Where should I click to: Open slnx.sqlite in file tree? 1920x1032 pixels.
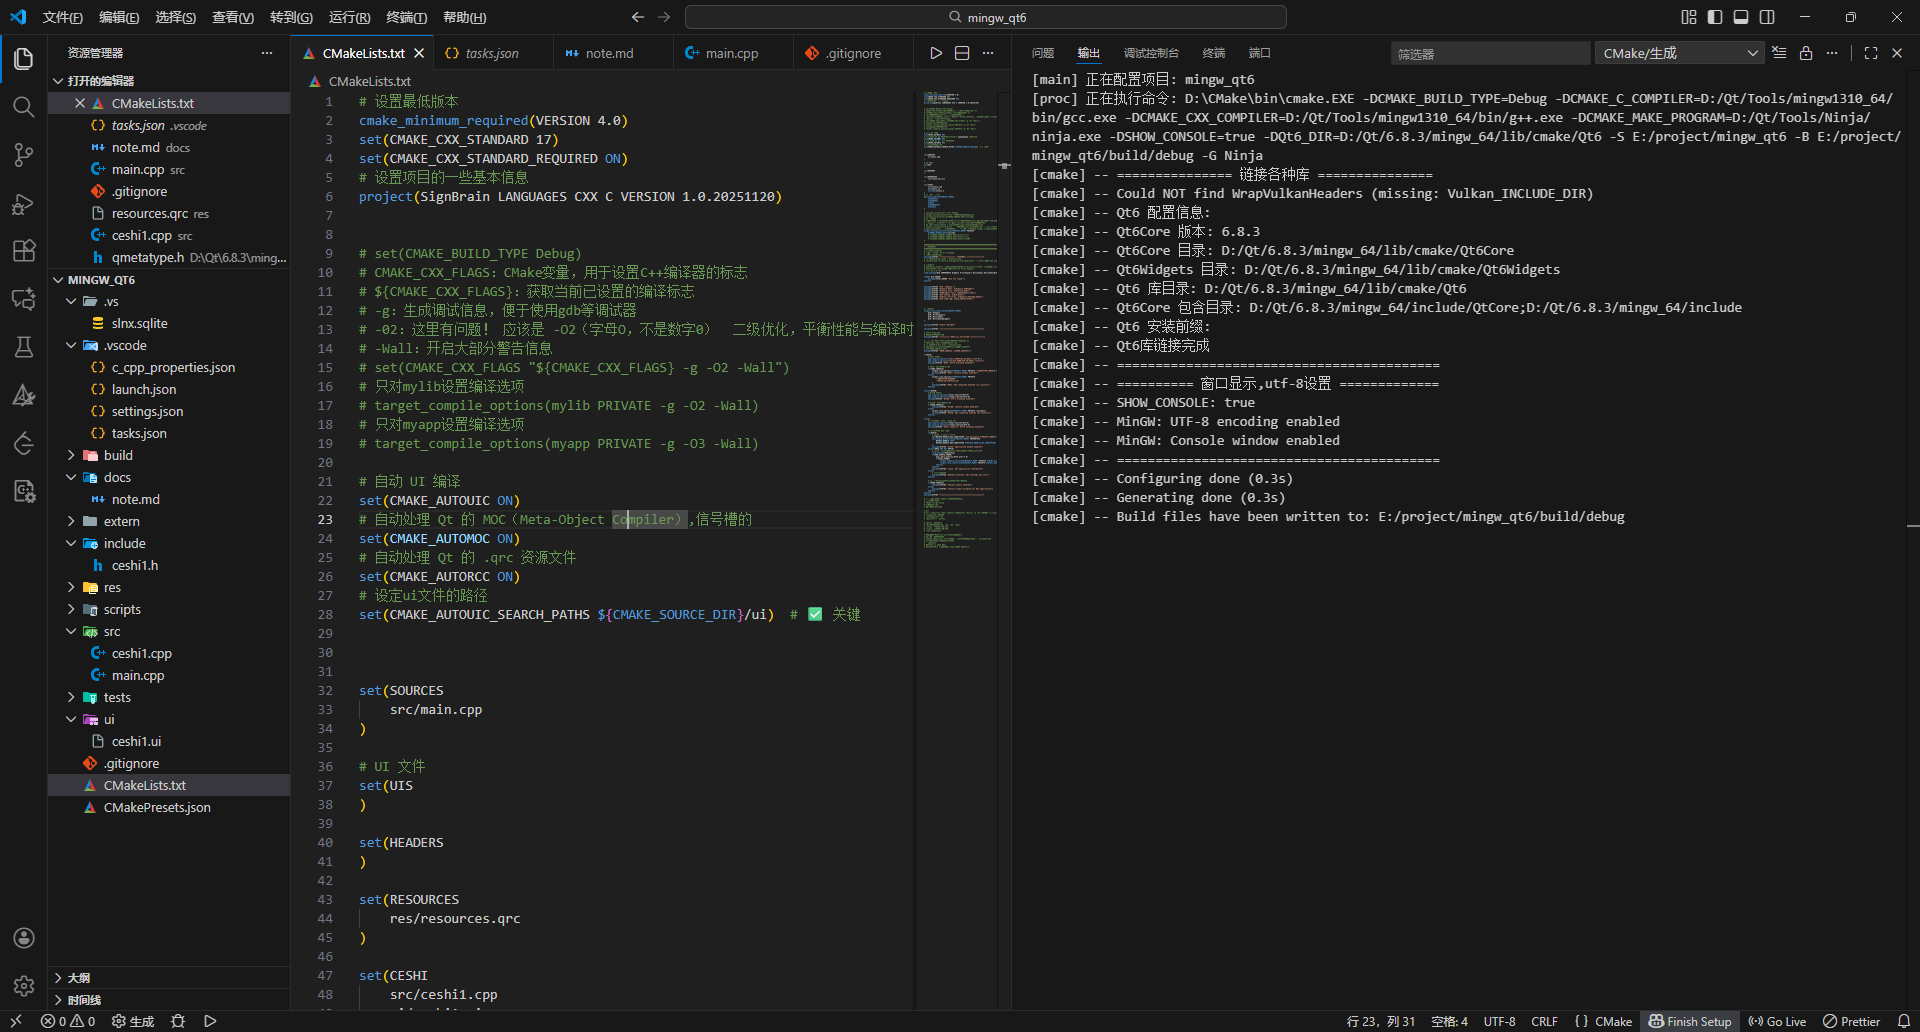tap(170, 323)
